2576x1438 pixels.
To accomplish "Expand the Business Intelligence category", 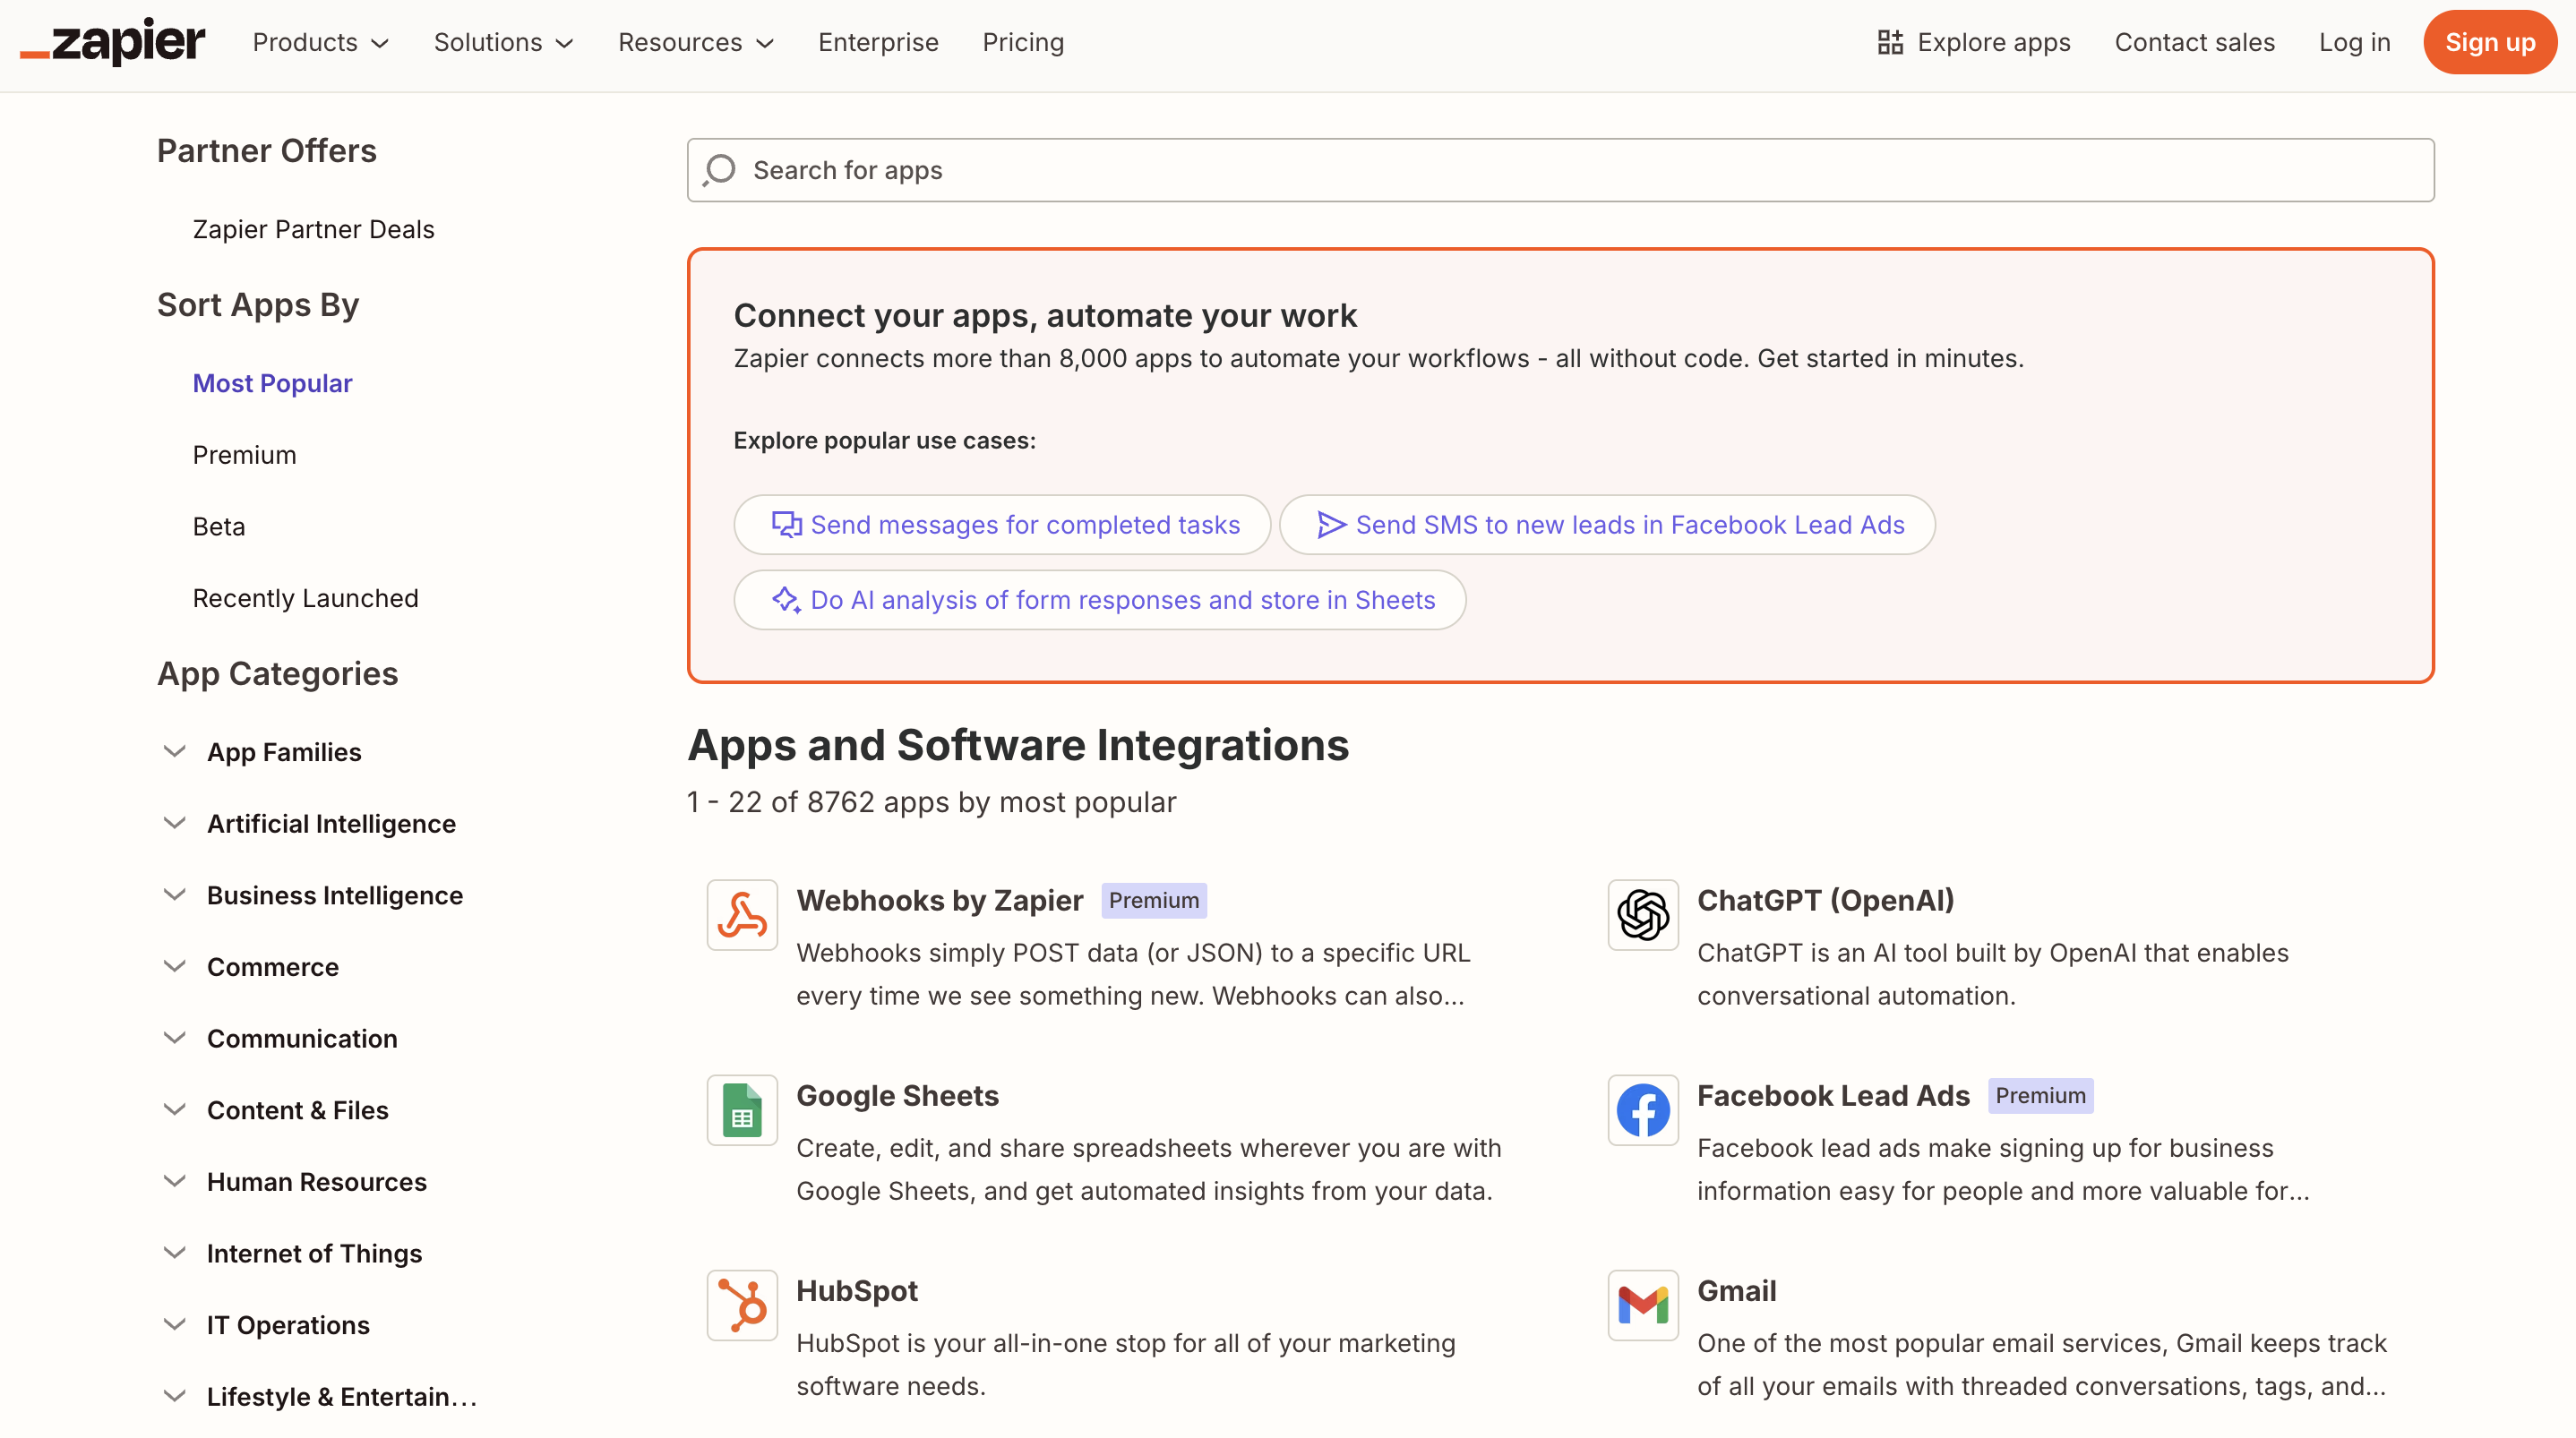I will click(x=174, y=895).
